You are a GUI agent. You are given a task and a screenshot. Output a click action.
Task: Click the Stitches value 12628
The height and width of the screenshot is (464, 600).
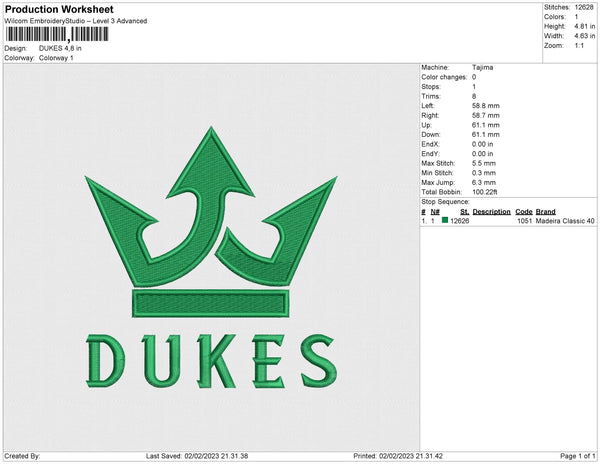point(584,7)
